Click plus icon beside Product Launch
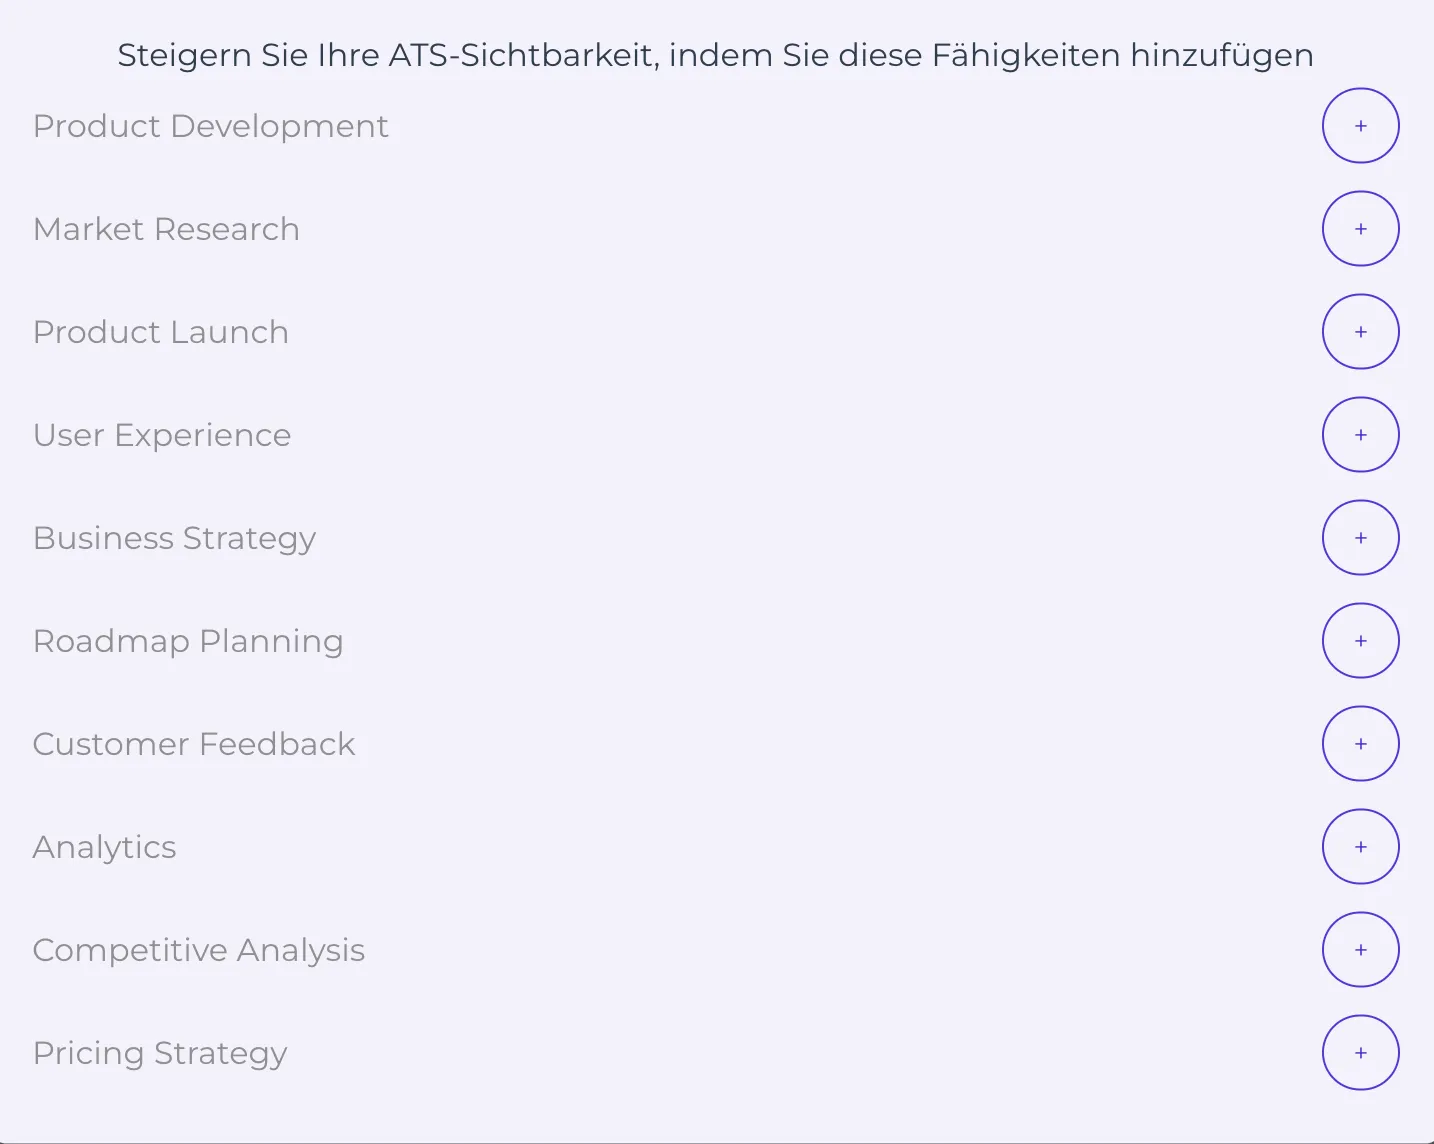 1360,332
